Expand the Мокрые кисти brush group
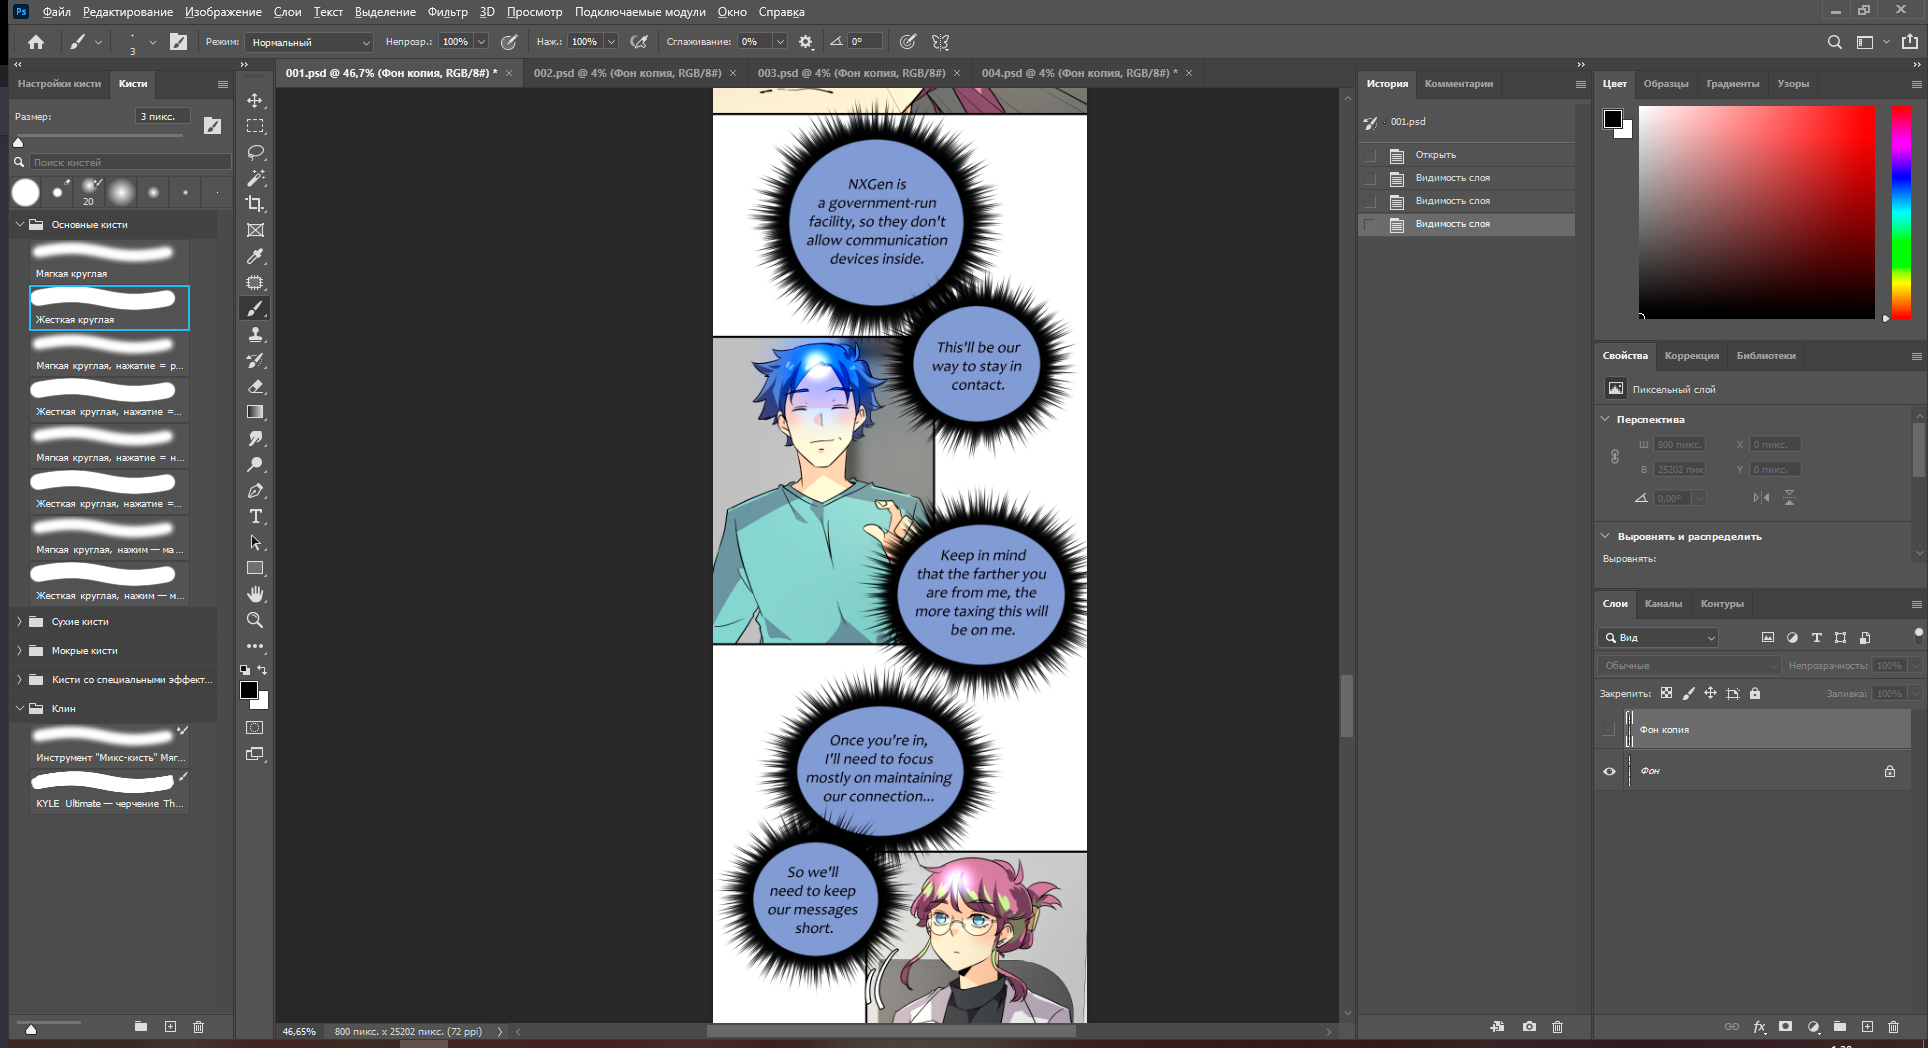This screenshot has height=1048, width=1928. click(19, 650)
